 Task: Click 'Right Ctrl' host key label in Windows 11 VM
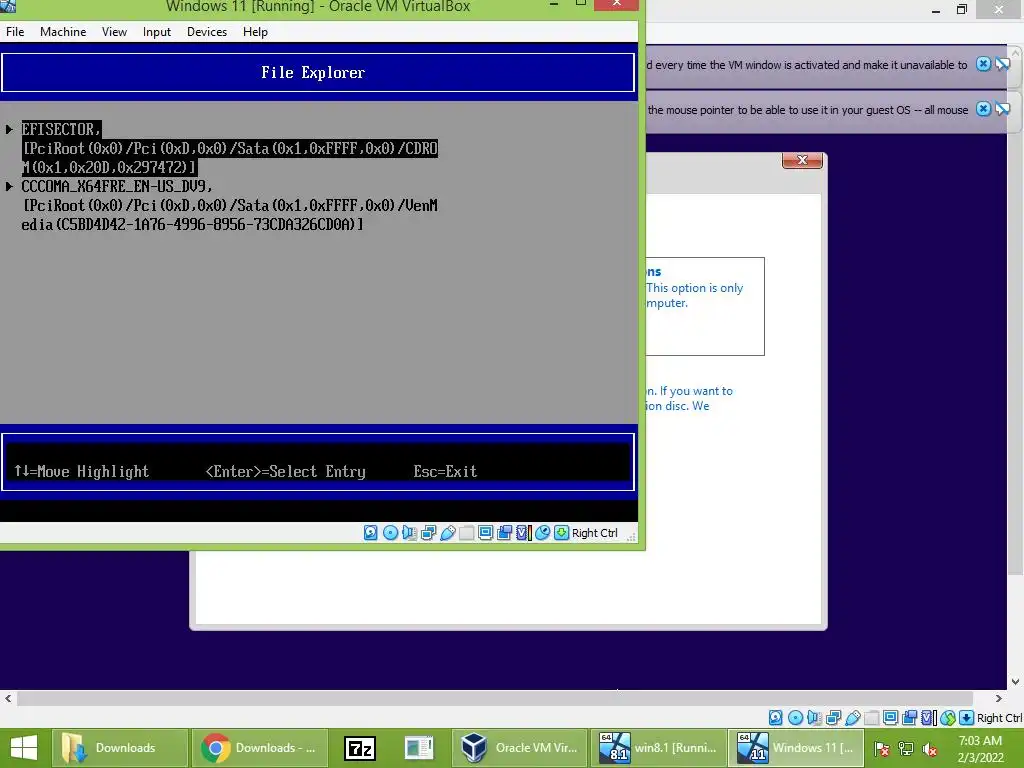(x=594, y=533)
